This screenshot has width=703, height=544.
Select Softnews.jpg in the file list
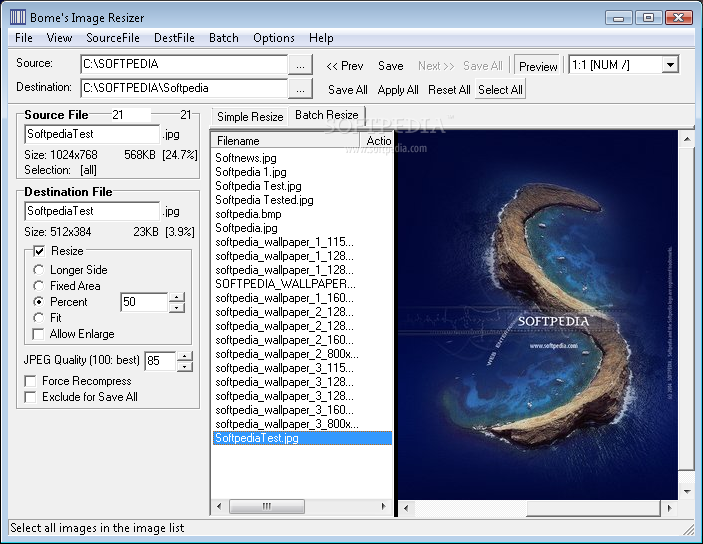click(x=246, y=158)
